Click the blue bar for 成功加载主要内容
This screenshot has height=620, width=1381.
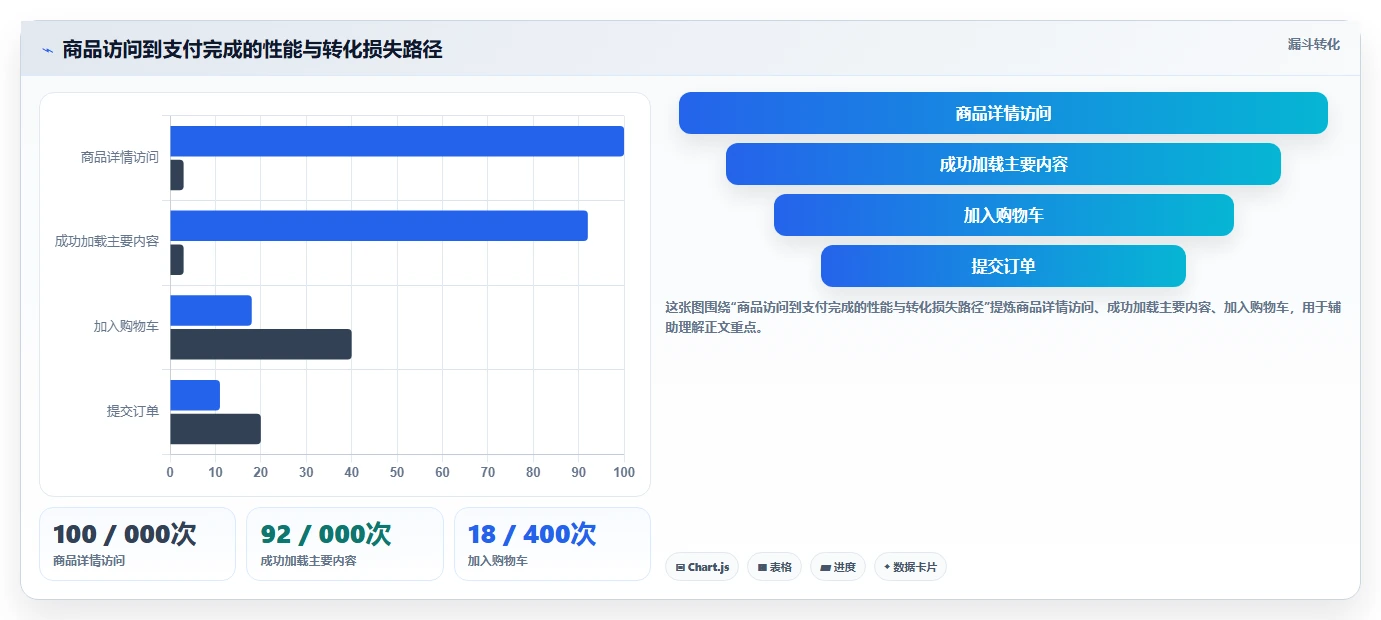(379, 226)
